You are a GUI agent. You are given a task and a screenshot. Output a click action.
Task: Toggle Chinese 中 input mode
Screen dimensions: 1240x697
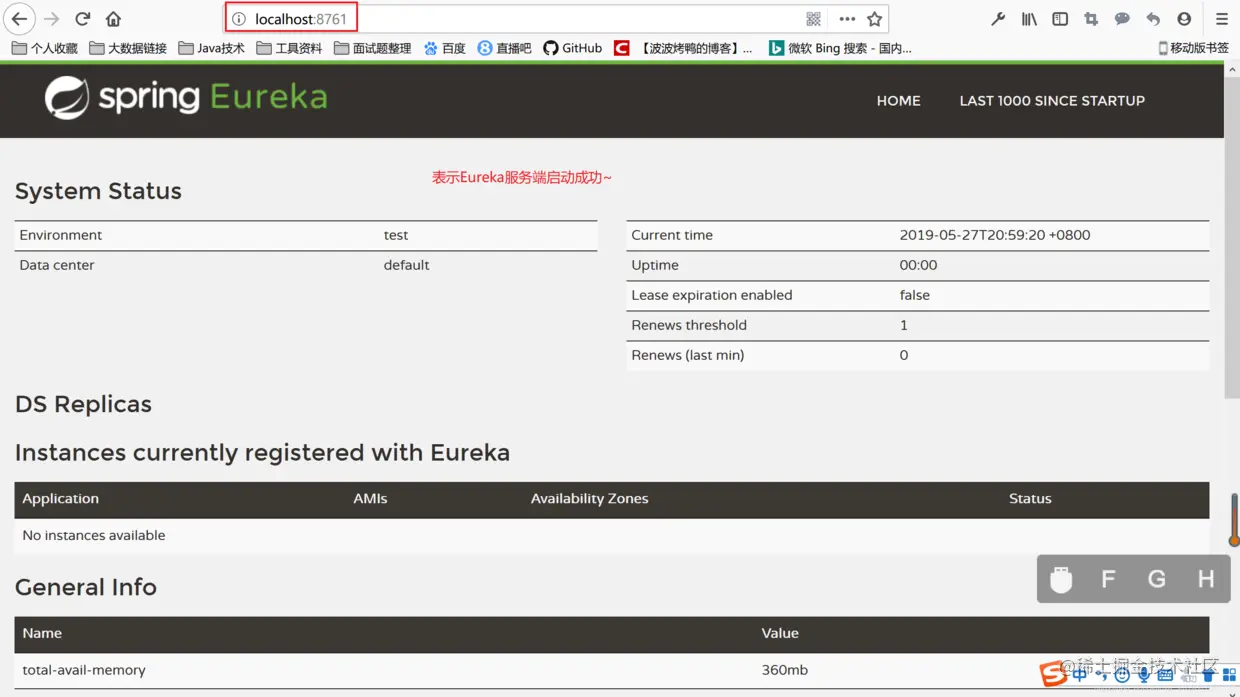tap(1080, 675)
